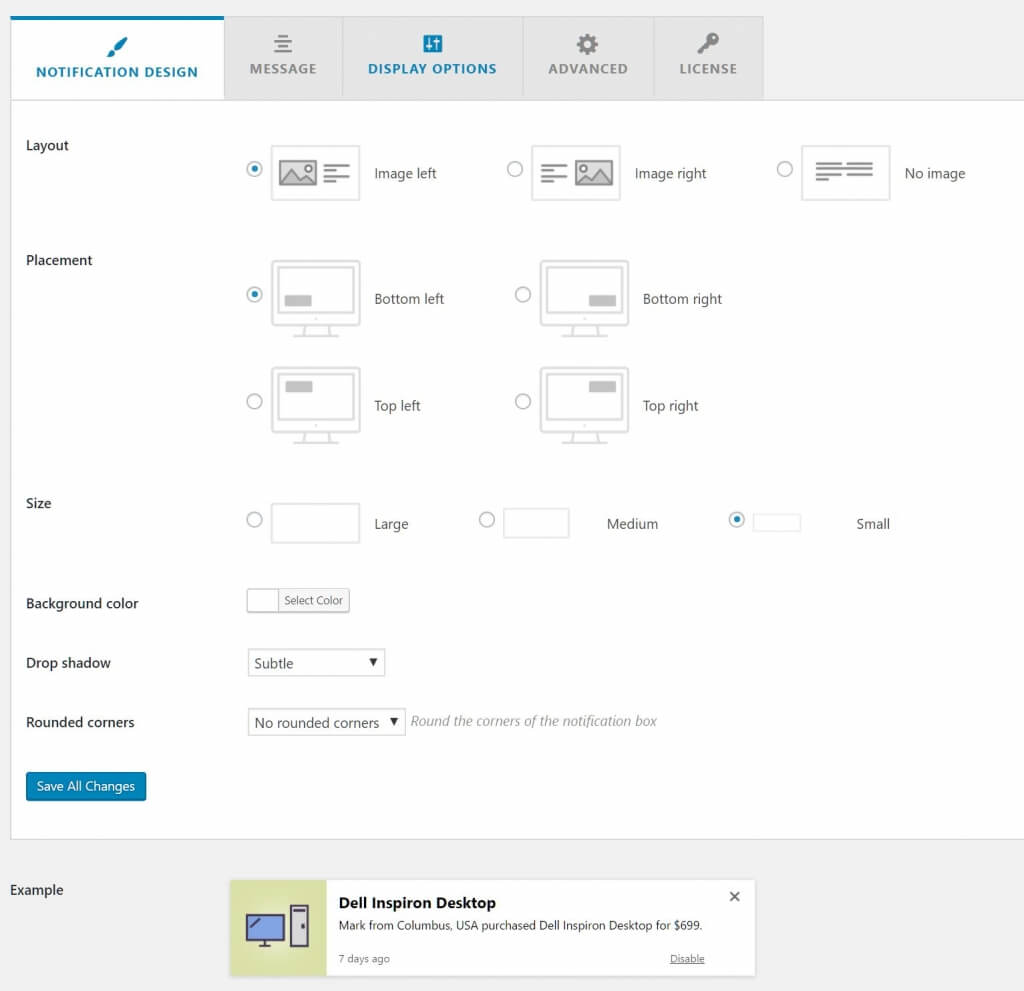Select the Medium size radio button
The height and width of the screenshot is (991, 1024).
click(x=487, y=520)
